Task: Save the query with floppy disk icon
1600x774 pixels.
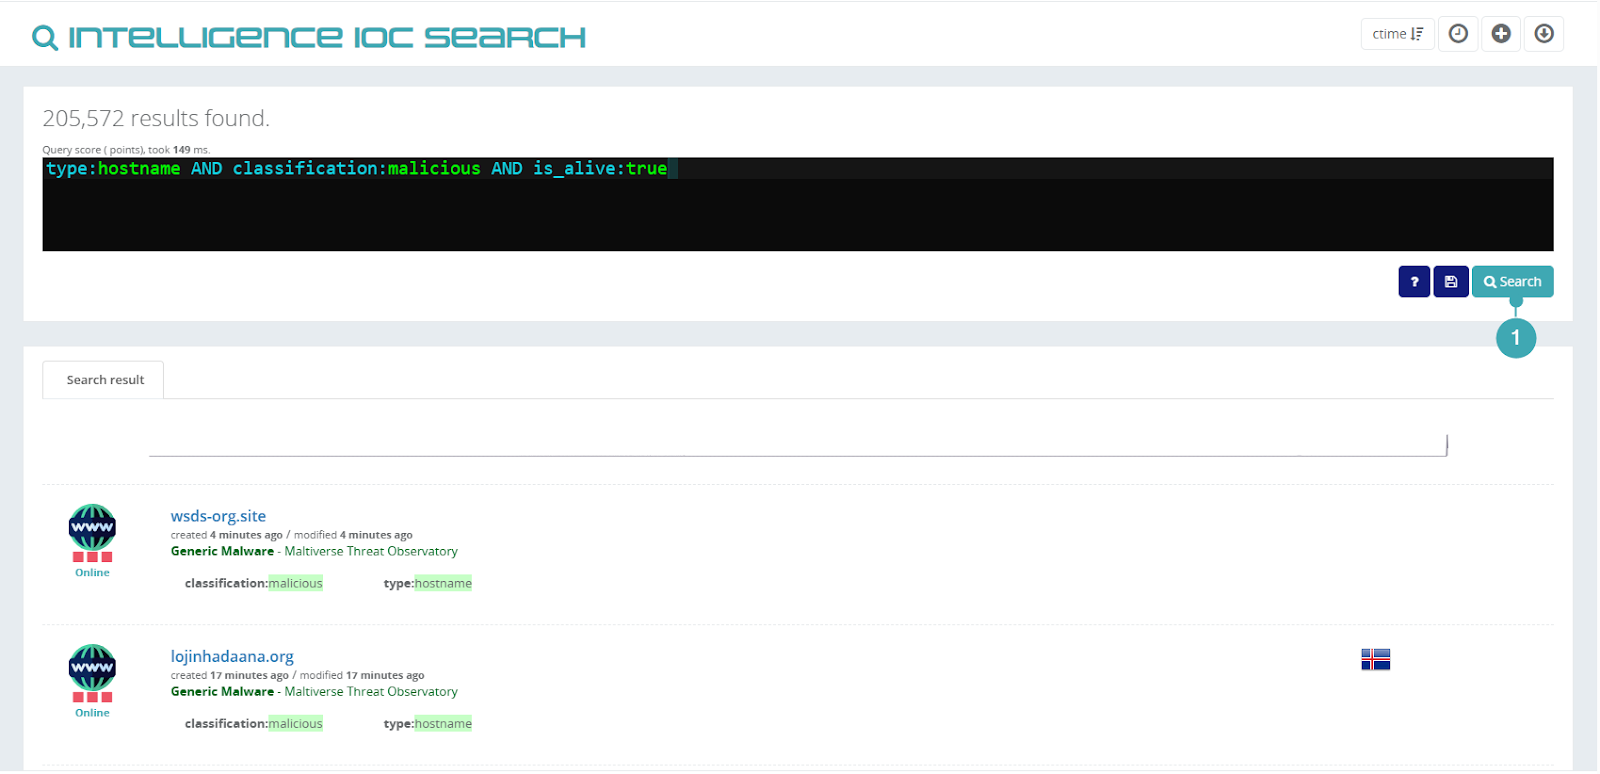Action: [x=1451, y=282]
